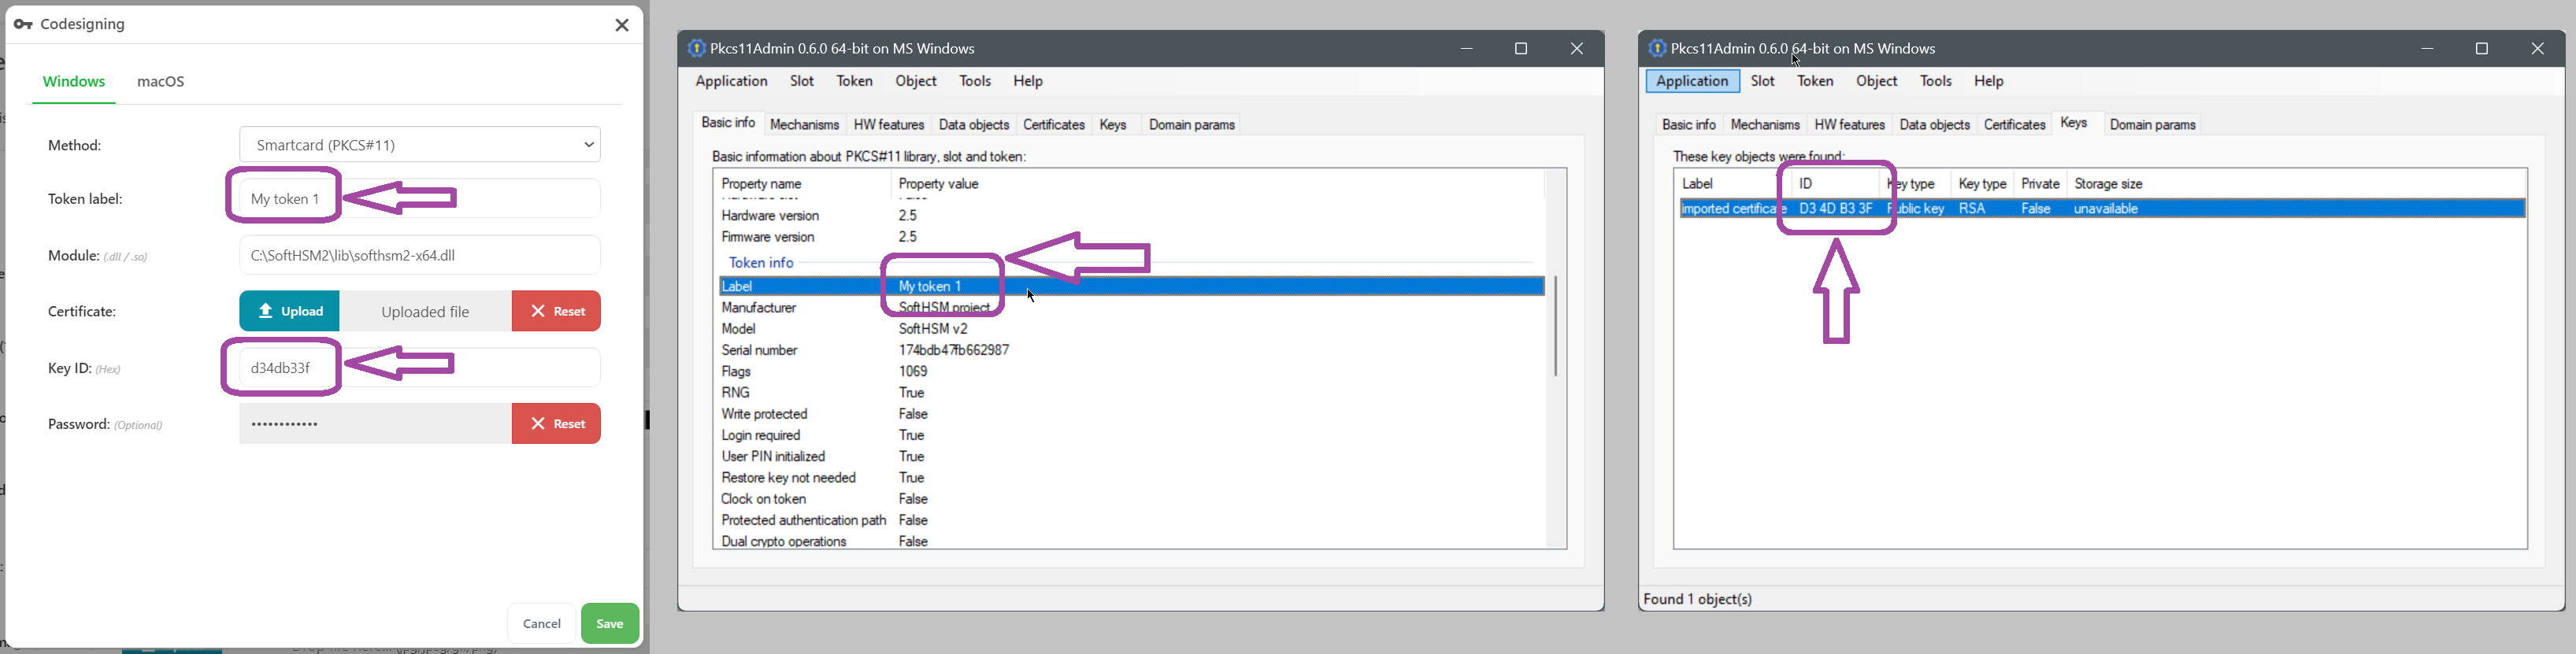Maximize the Pkcs11Admin window showing Token info

click(x=1520, y=49)
